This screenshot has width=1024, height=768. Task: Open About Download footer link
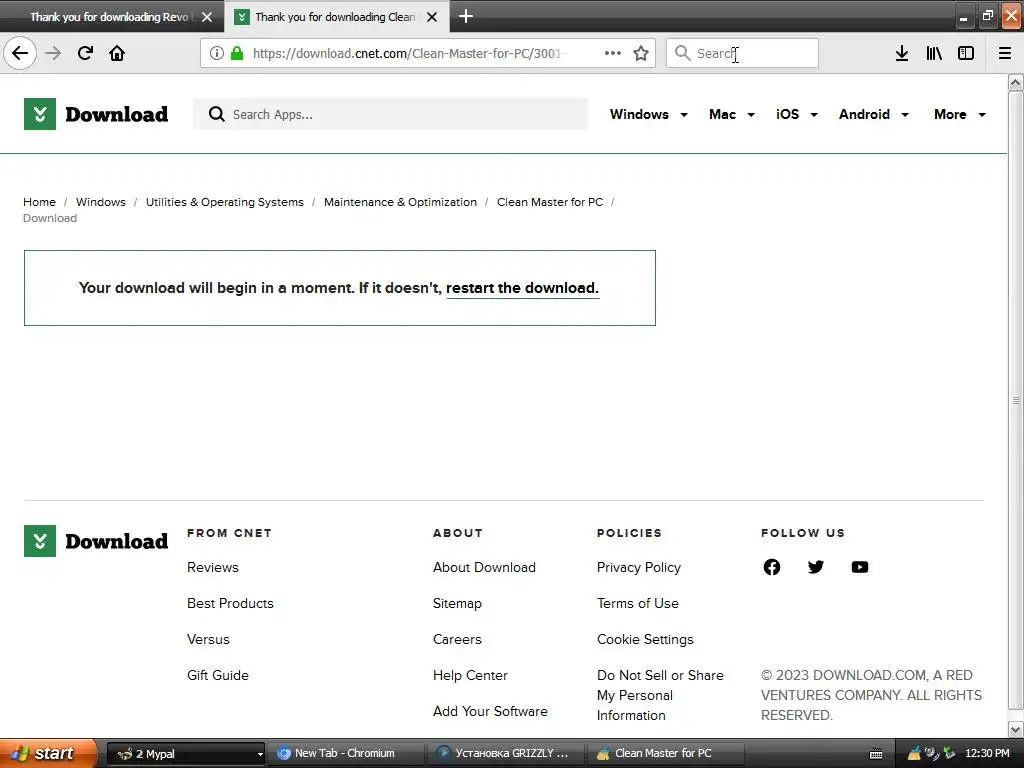484,567
